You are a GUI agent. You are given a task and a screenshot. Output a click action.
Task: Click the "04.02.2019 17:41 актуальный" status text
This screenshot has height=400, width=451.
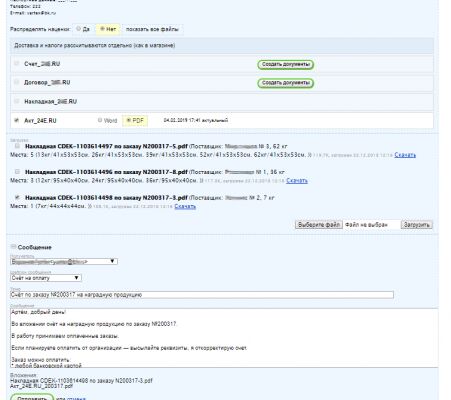pos(196,120)
